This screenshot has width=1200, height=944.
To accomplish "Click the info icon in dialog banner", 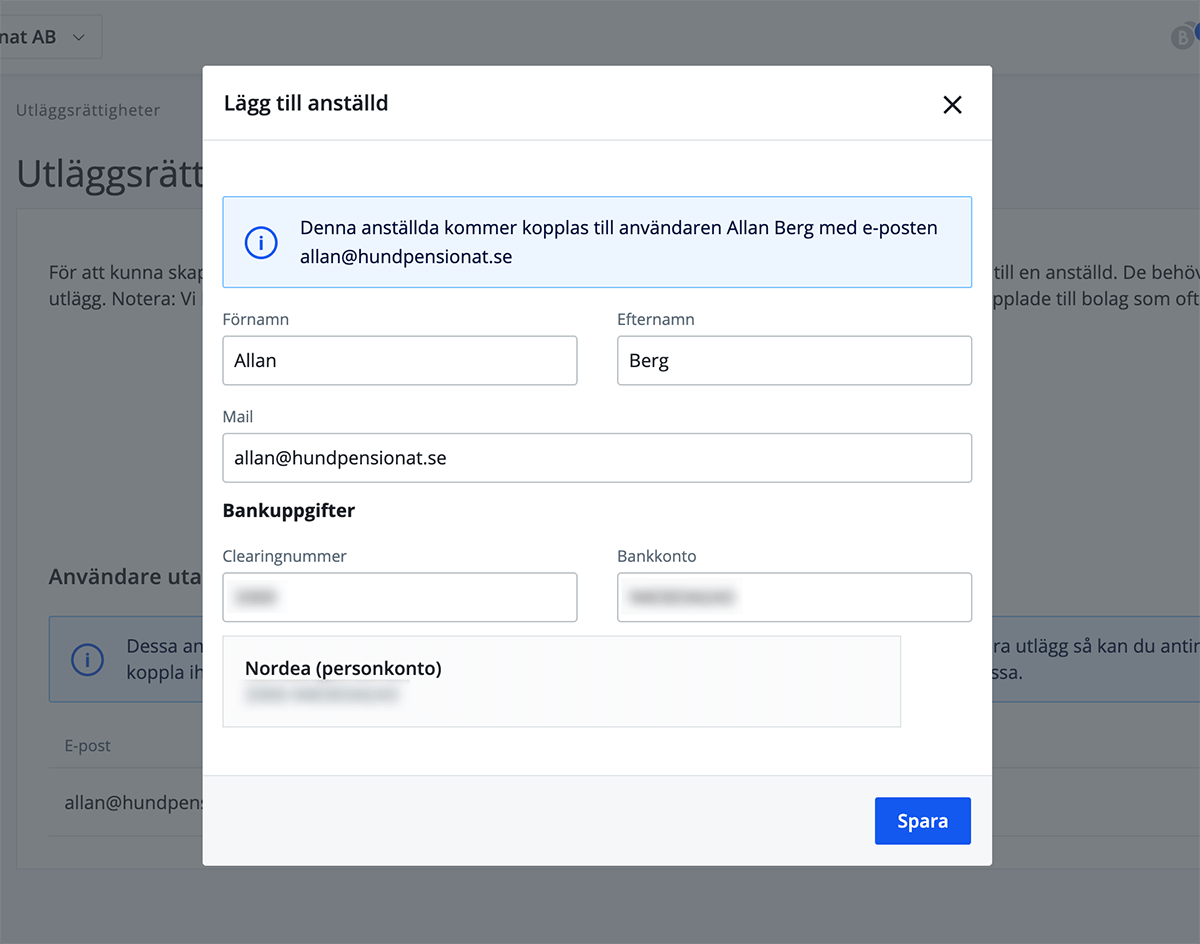I will 261,243.
